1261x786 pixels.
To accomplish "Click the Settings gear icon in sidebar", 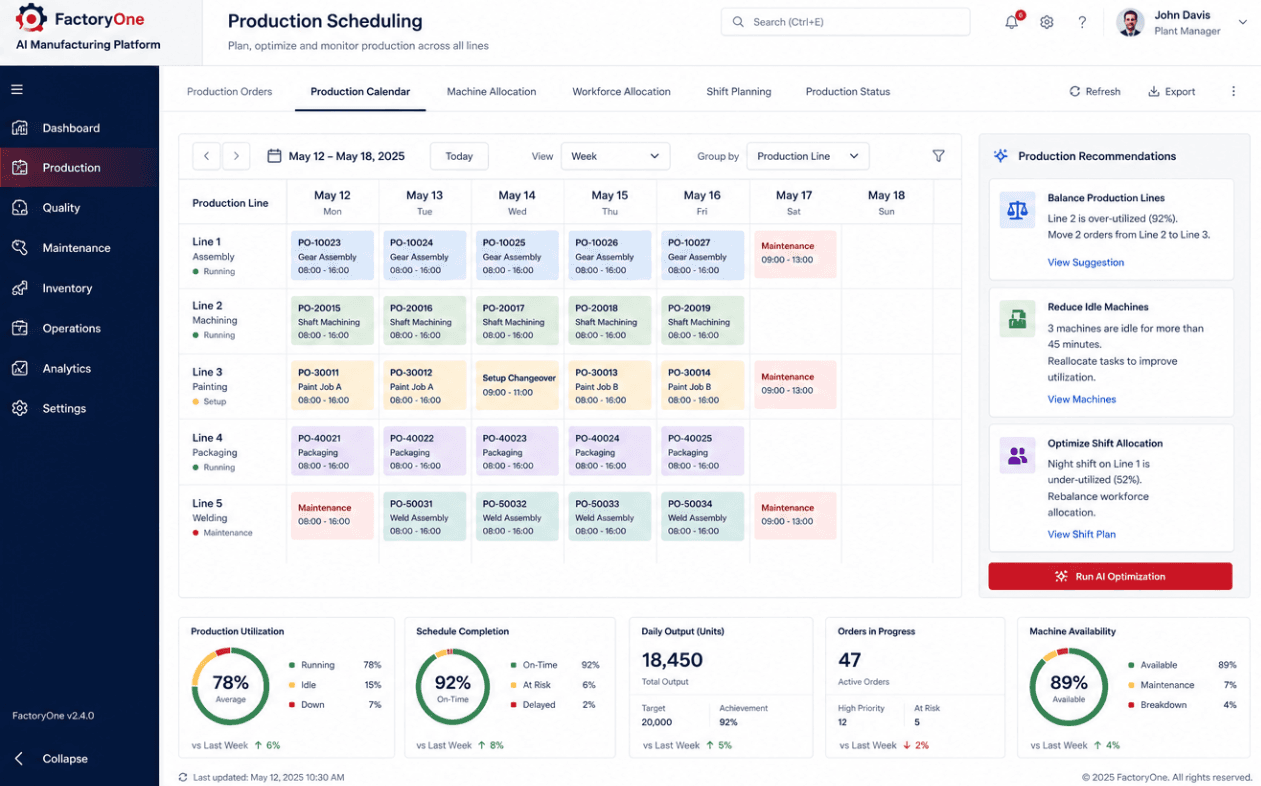I will [20, 408].
